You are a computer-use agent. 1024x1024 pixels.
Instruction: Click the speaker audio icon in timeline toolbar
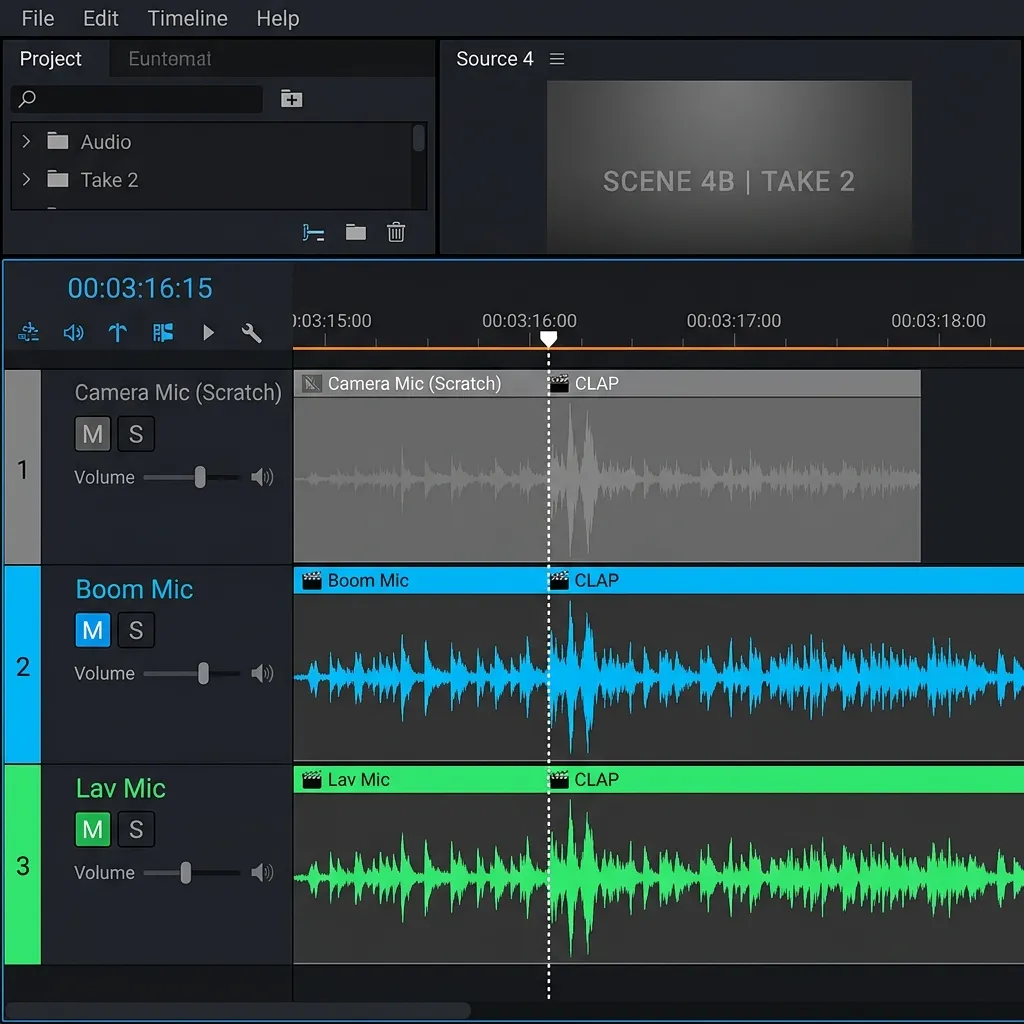coord(73,333)
